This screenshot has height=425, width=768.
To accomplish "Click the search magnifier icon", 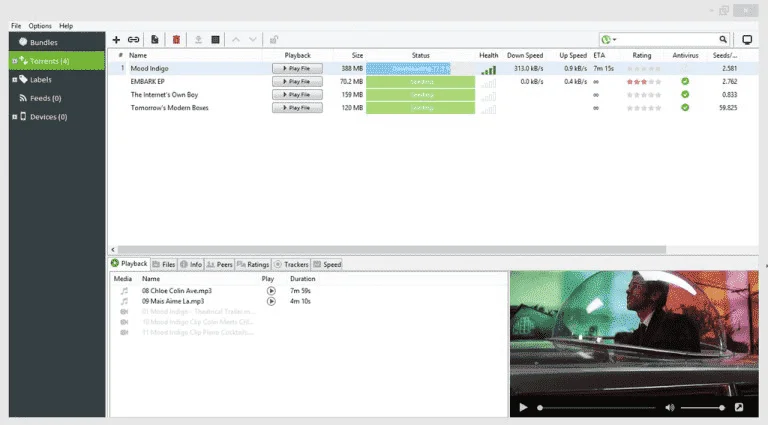I will [723, 40].
